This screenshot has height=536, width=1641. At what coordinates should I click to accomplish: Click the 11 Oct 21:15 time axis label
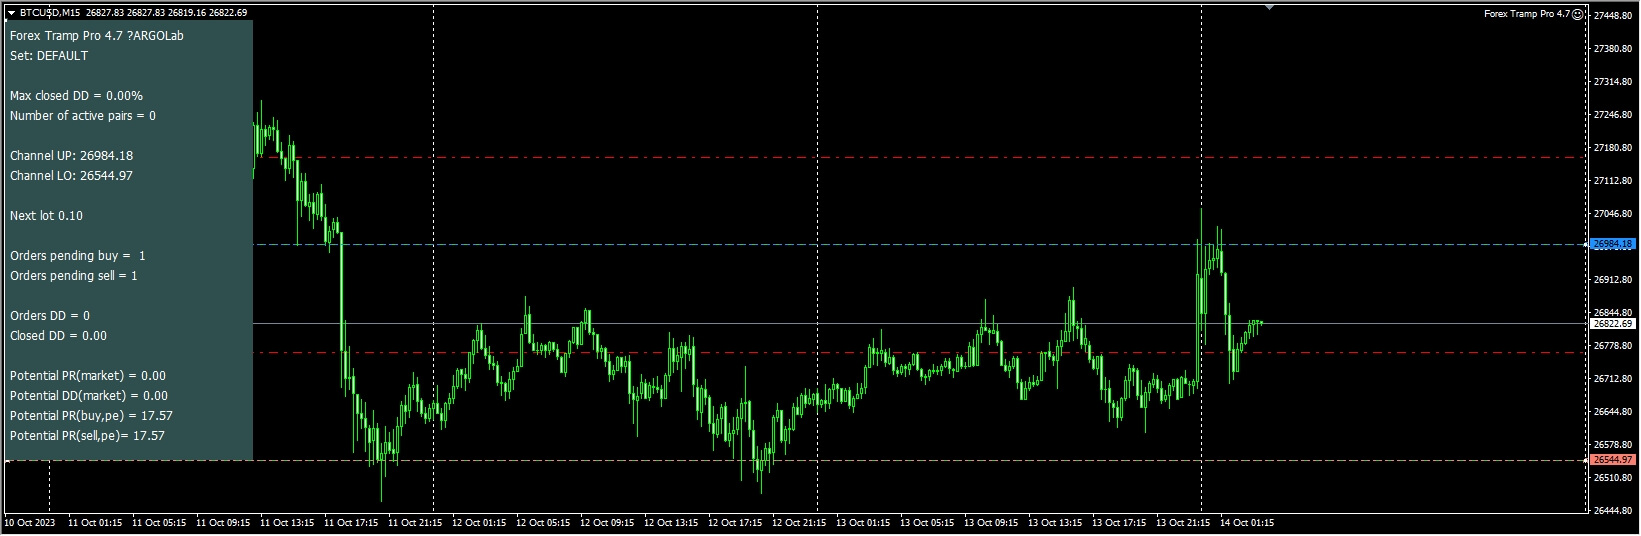(415, 523)
